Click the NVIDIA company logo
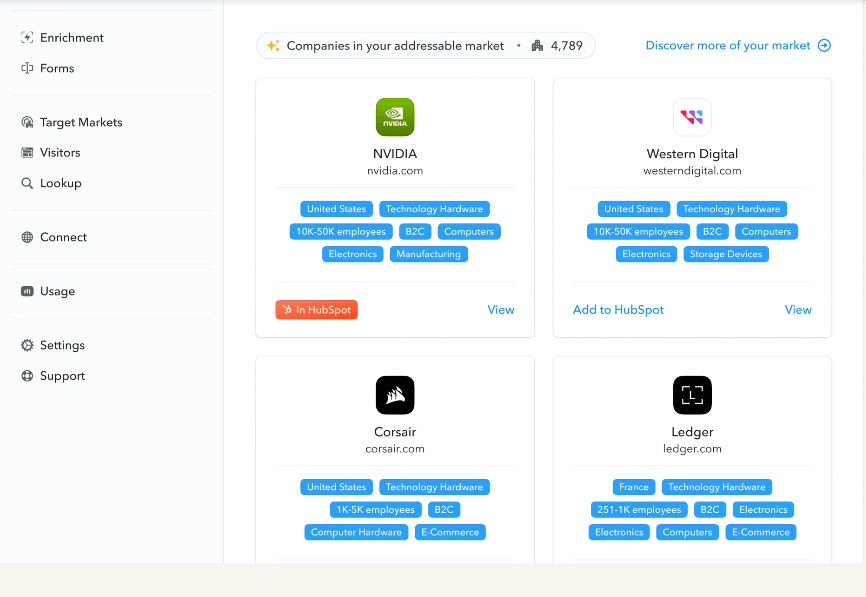 click(x=395, y=117)
